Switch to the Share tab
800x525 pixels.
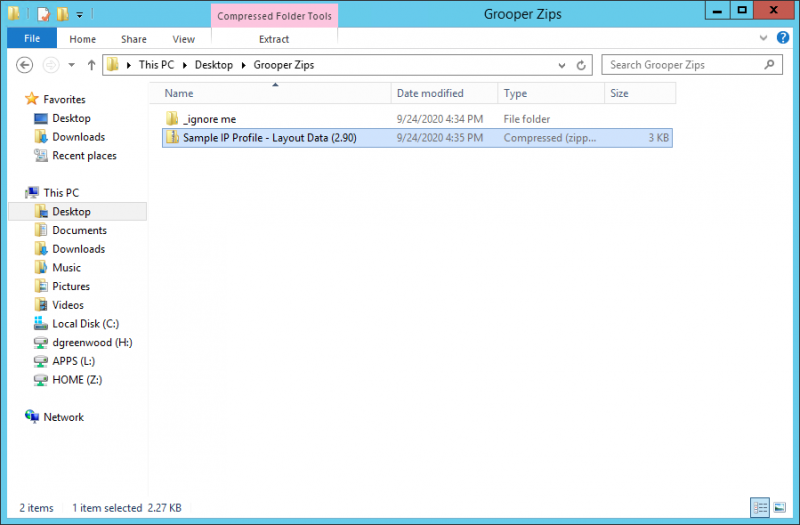click(134, 39)
